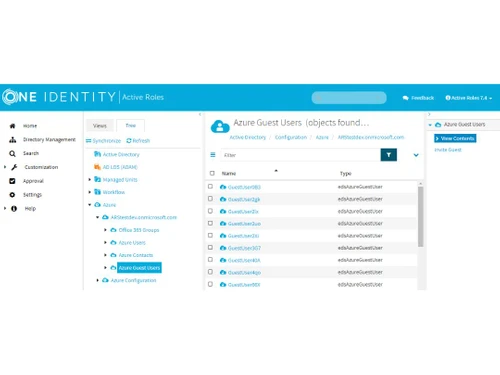Open the GuestUser3G7 link
This screenshot has width=500, height=375.
(244, 248)
